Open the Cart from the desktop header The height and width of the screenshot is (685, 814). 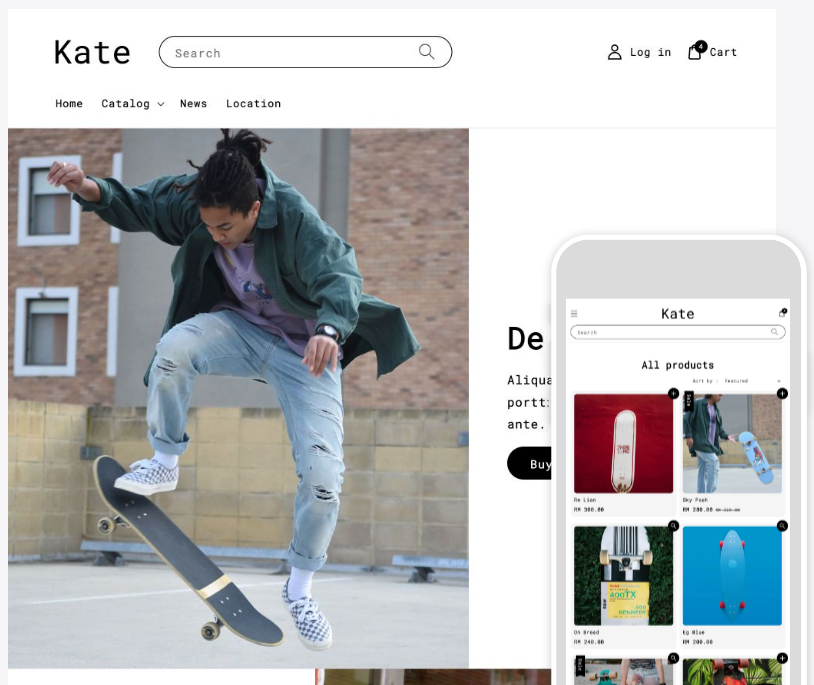click(x=712, y=51)
